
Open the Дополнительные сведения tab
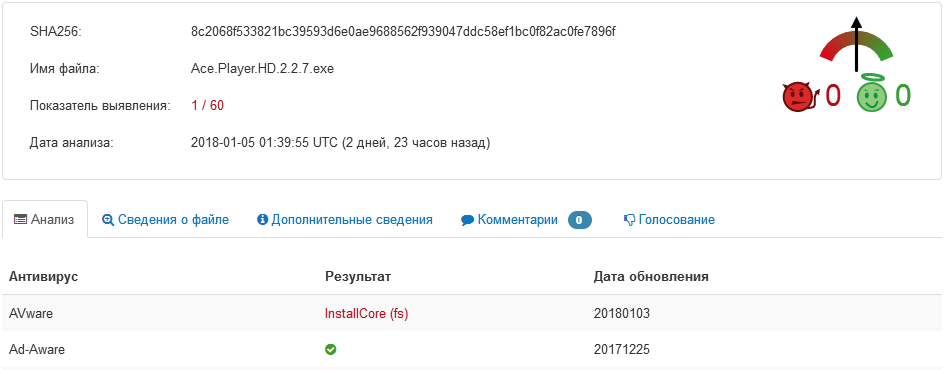[345, 220]
